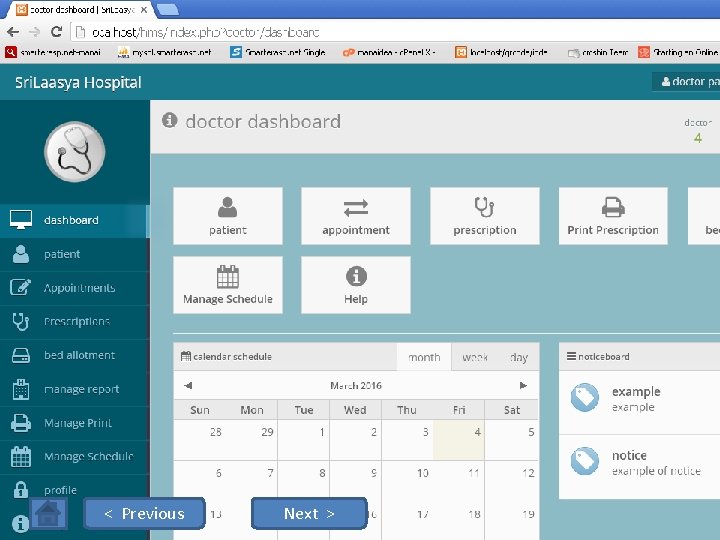
Task: Open the patient dashboard tile
Action: tap(228, 216)
